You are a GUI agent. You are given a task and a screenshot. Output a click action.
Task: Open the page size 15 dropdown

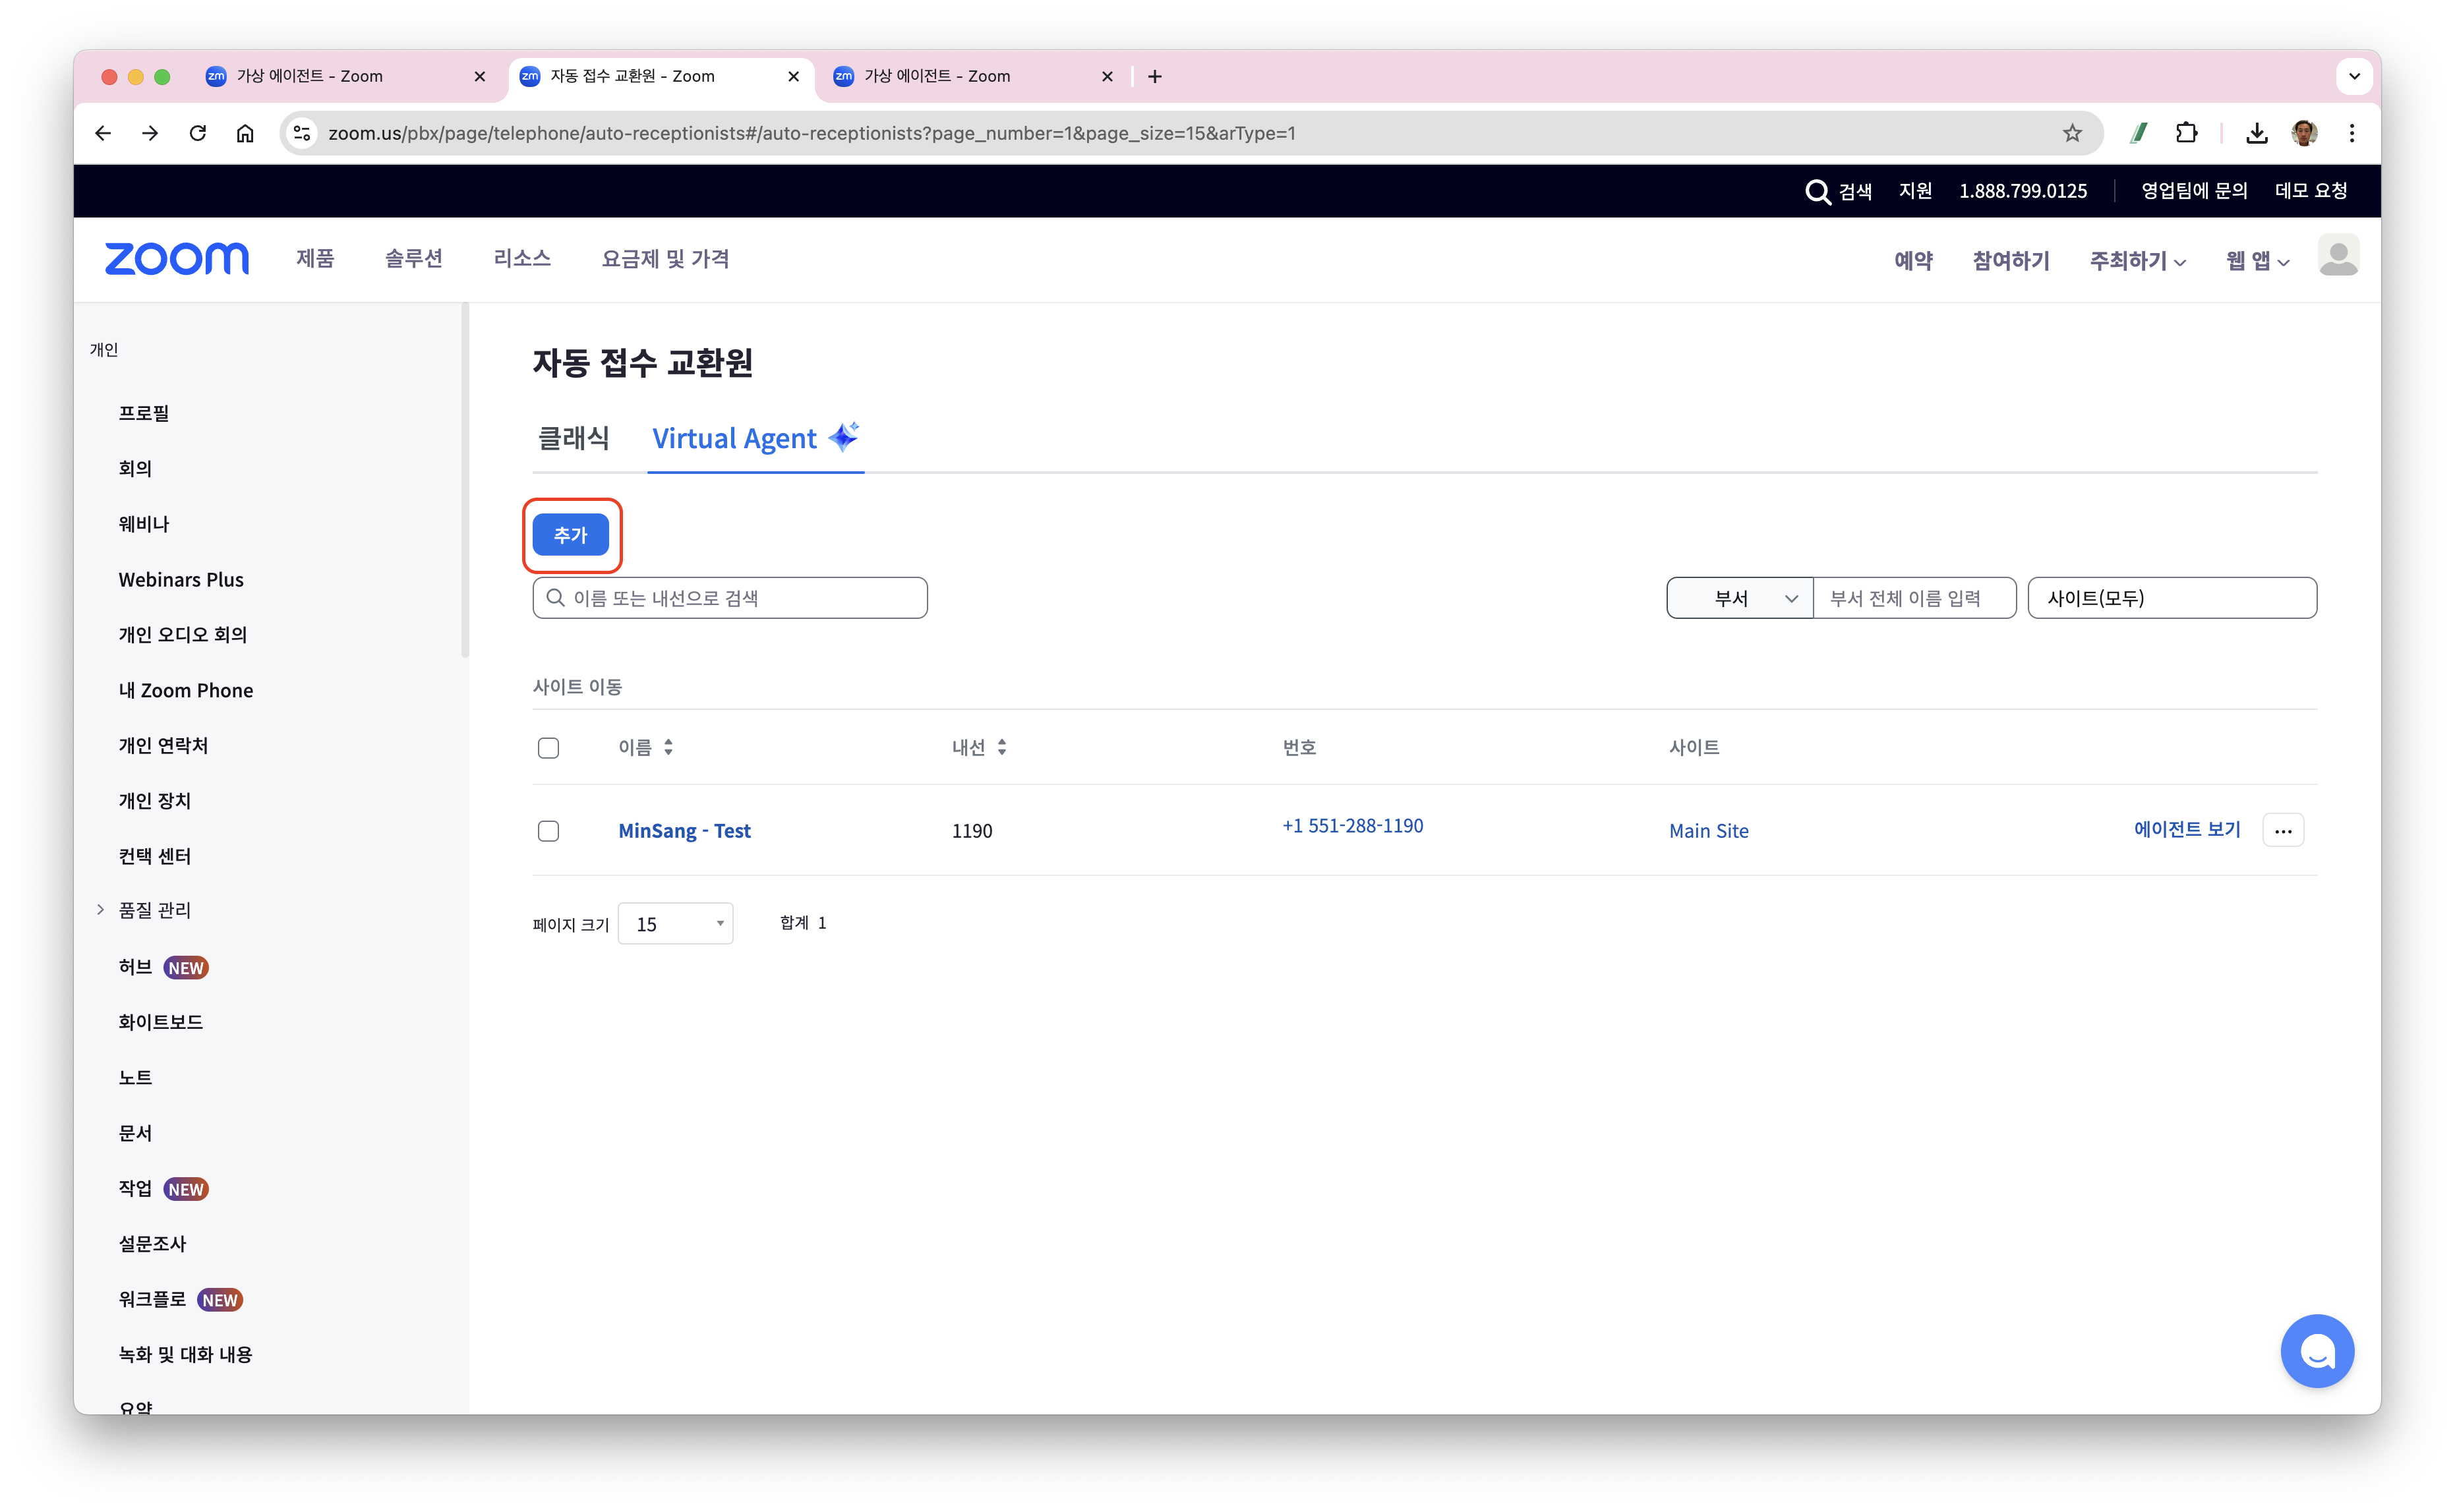click(x=676, y=924)
